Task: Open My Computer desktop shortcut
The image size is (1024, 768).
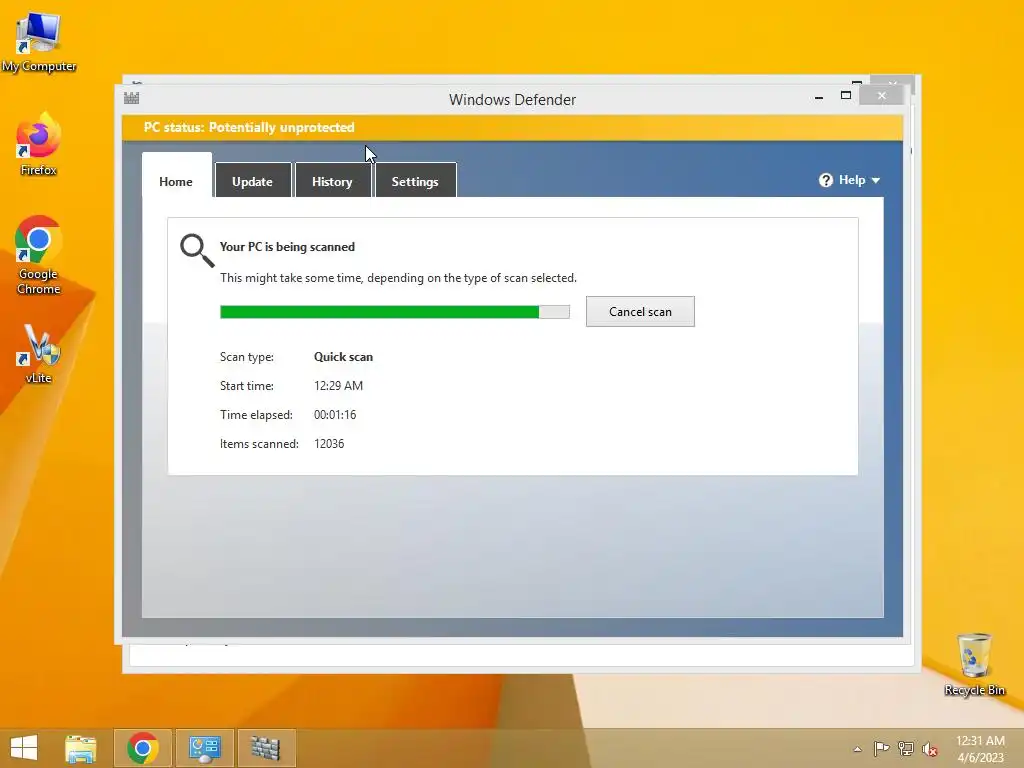Action: pos(39,40)
